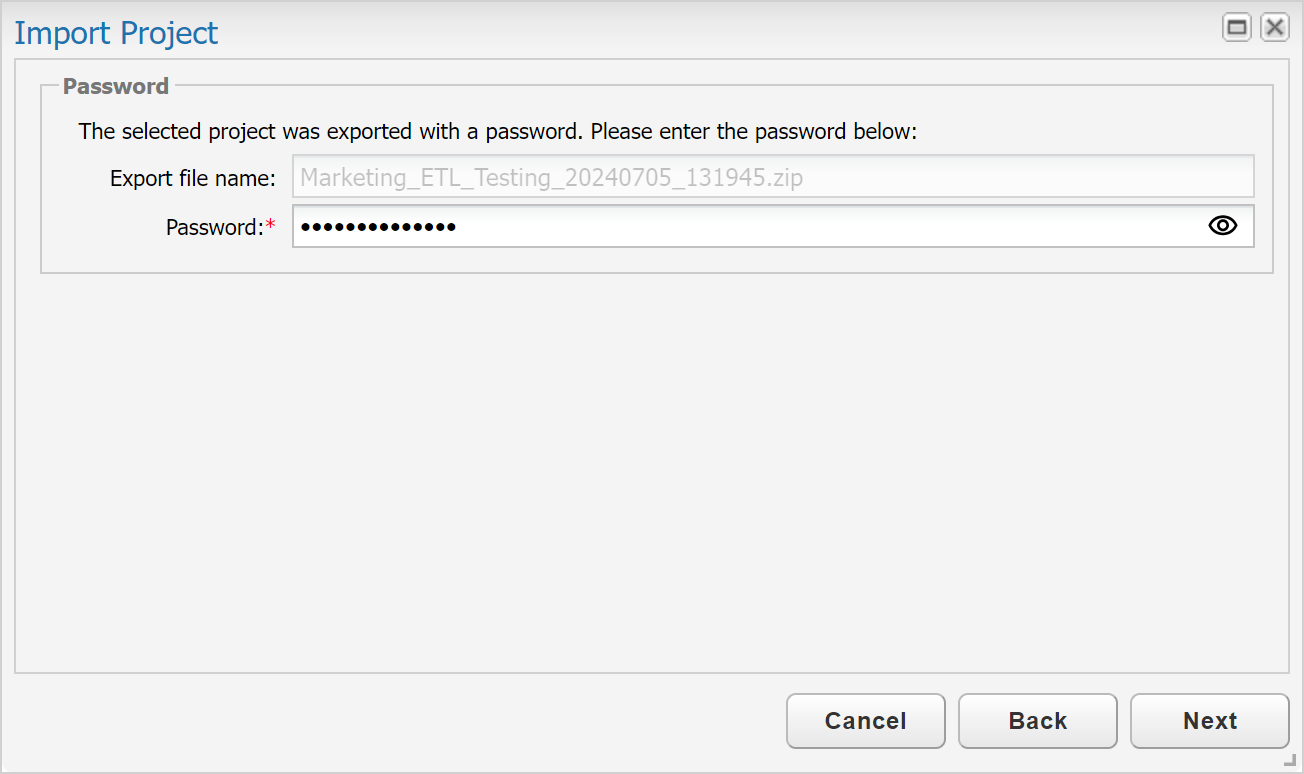The image size is (1304, 774).
Task: Grab the resize grip in the dialog corner
Action: (x=1289, y=760)
